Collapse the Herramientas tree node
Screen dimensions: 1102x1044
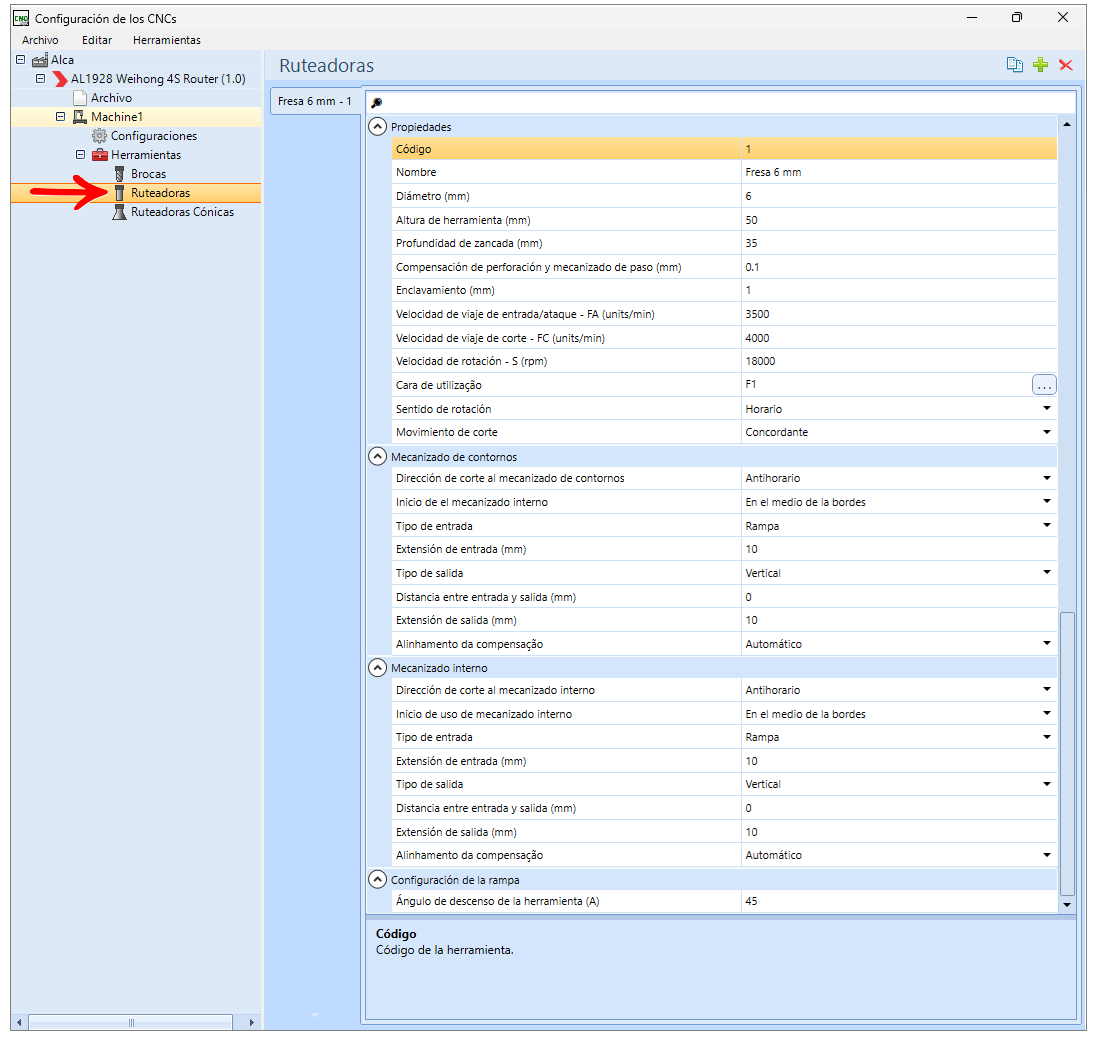coord(80,155)
